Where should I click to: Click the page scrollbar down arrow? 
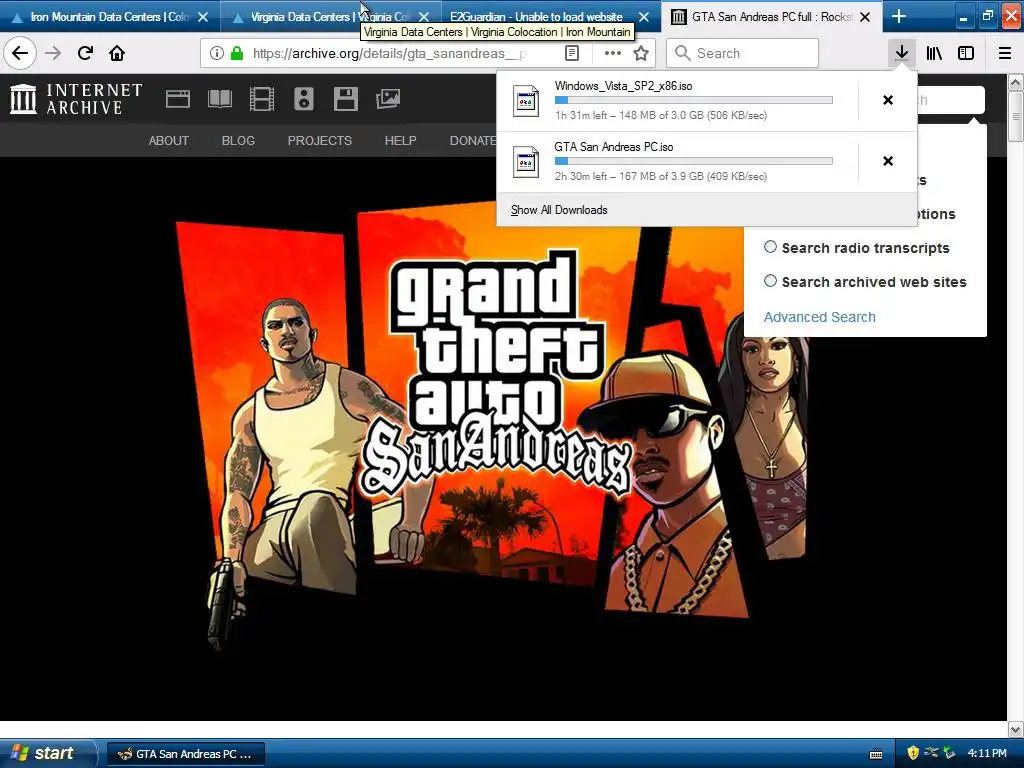click(x=1015, y=729)
